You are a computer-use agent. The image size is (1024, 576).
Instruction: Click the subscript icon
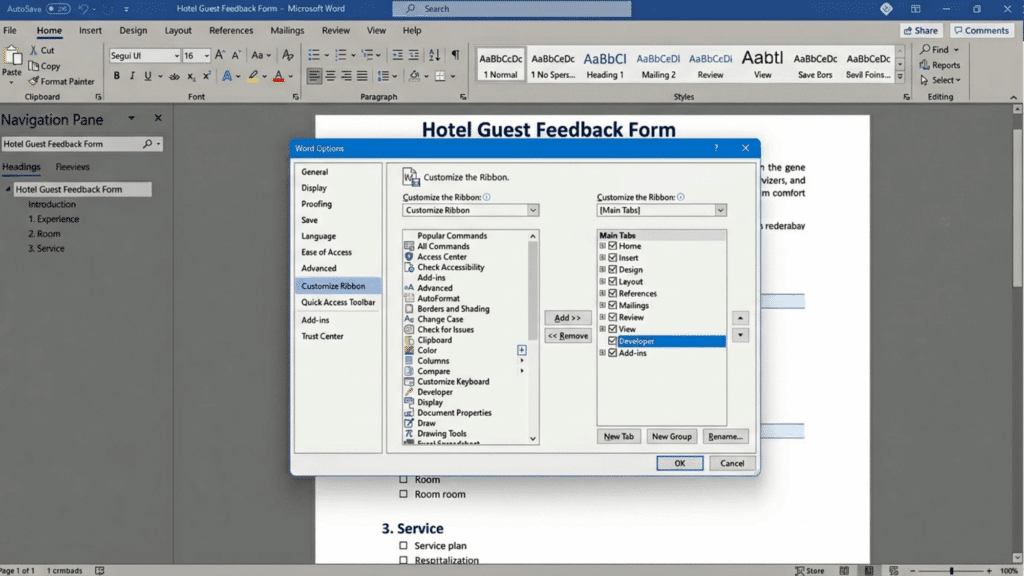click(x=190, y=75)
